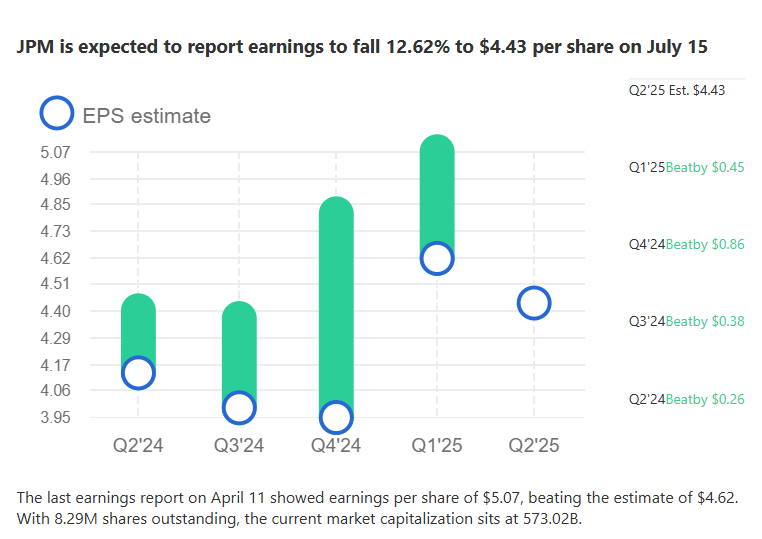The image size is (762, 539).
Task: Click the Q3'24 x-axis label
Action: click(x=239, y=445)
